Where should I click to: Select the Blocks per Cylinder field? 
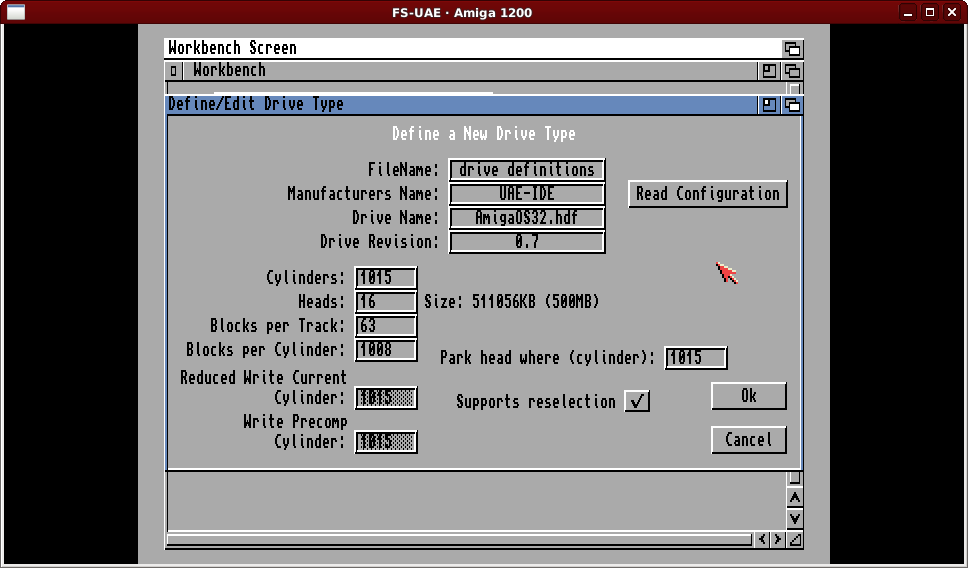pyautogui.click(x=386, y=350)
